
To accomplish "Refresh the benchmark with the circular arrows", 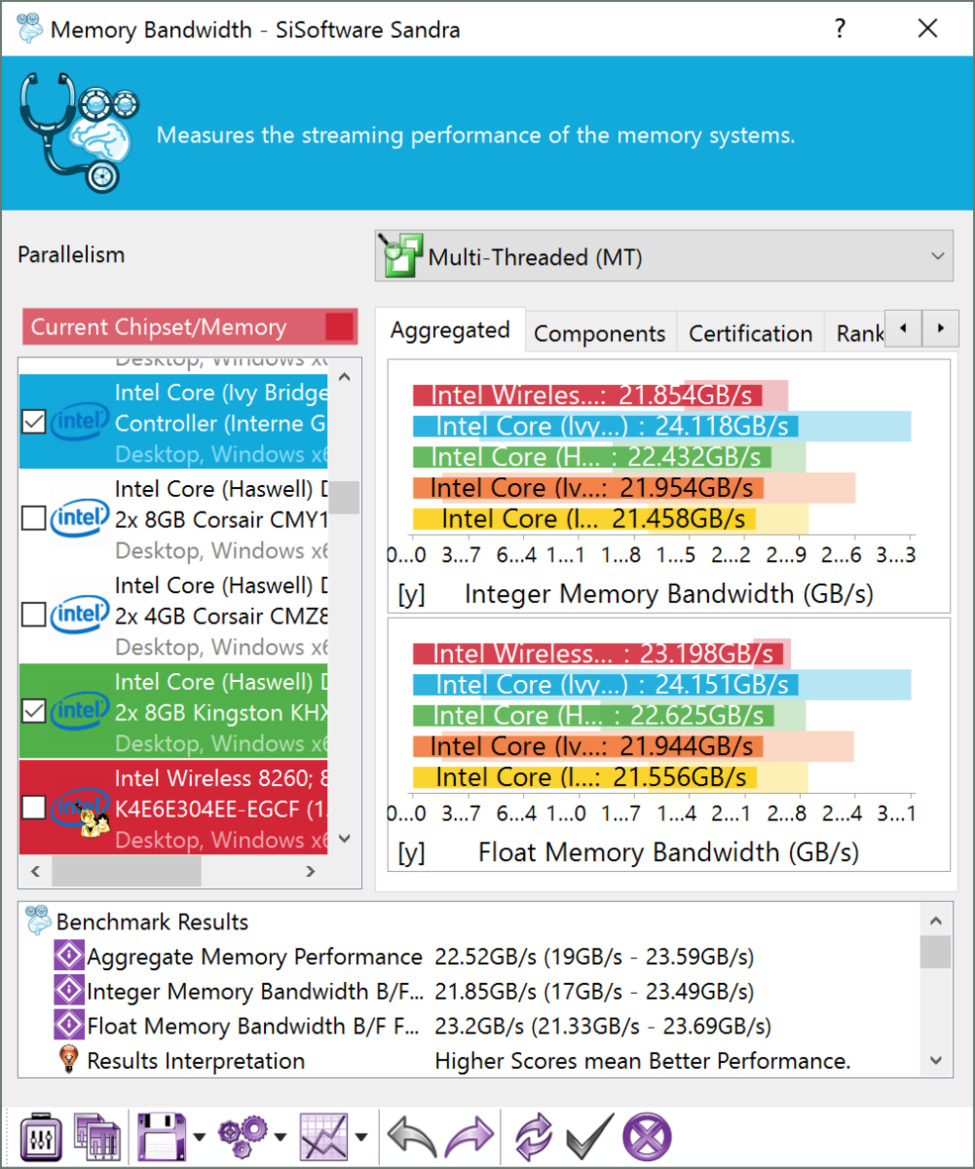I will [533, 1138].
